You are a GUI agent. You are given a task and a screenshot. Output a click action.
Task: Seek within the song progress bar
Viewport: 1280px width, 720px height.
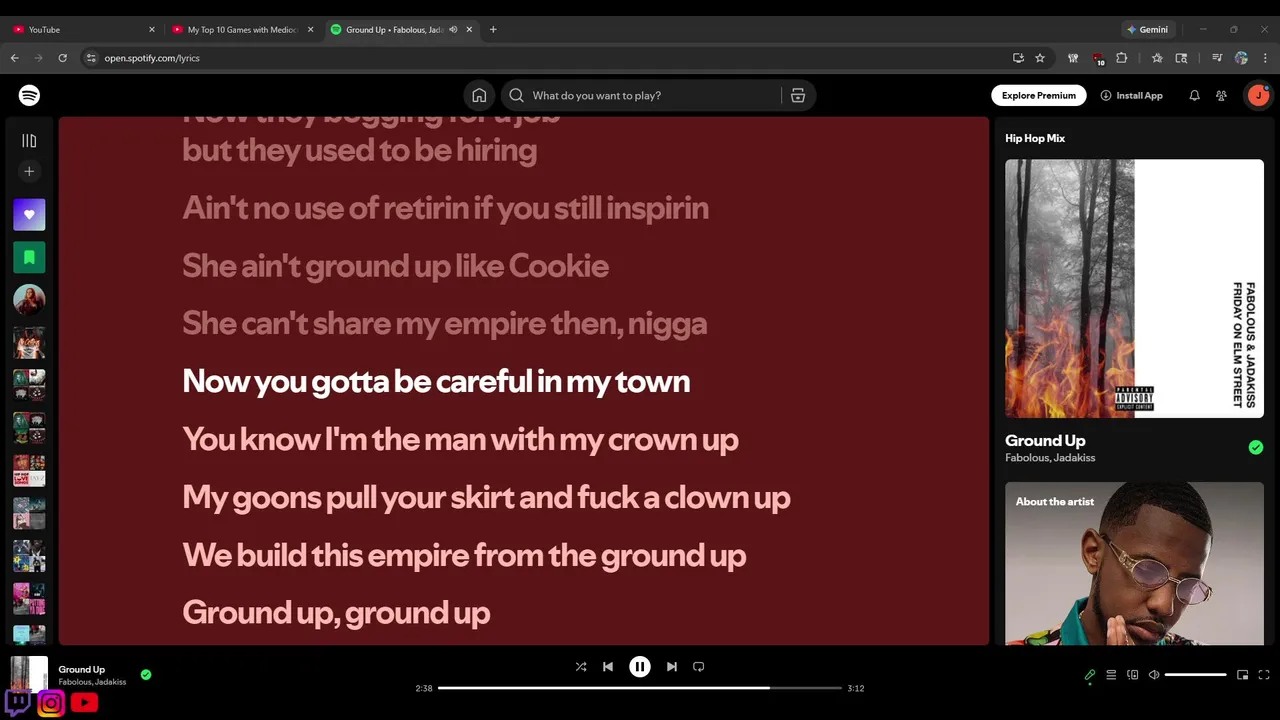pos(640,688)
